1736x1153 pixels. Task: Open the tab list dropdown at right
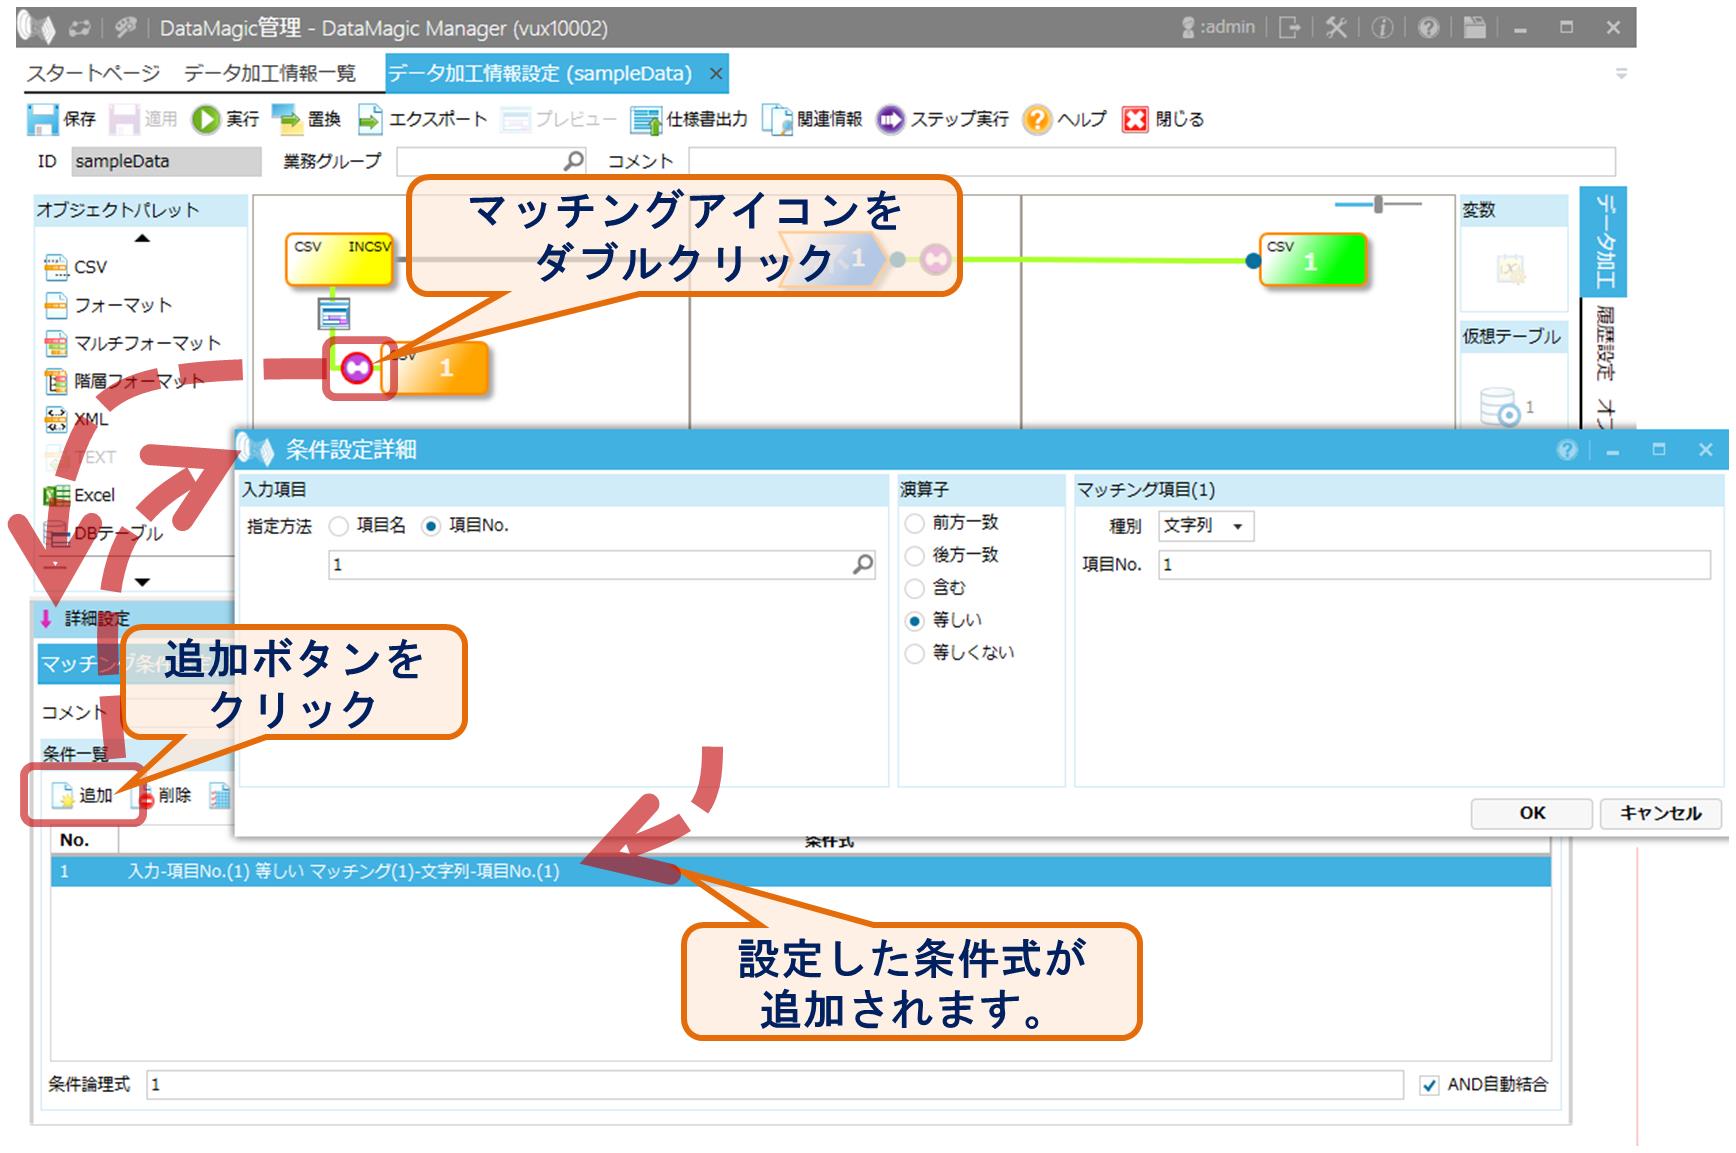(x=1622, y=73)
